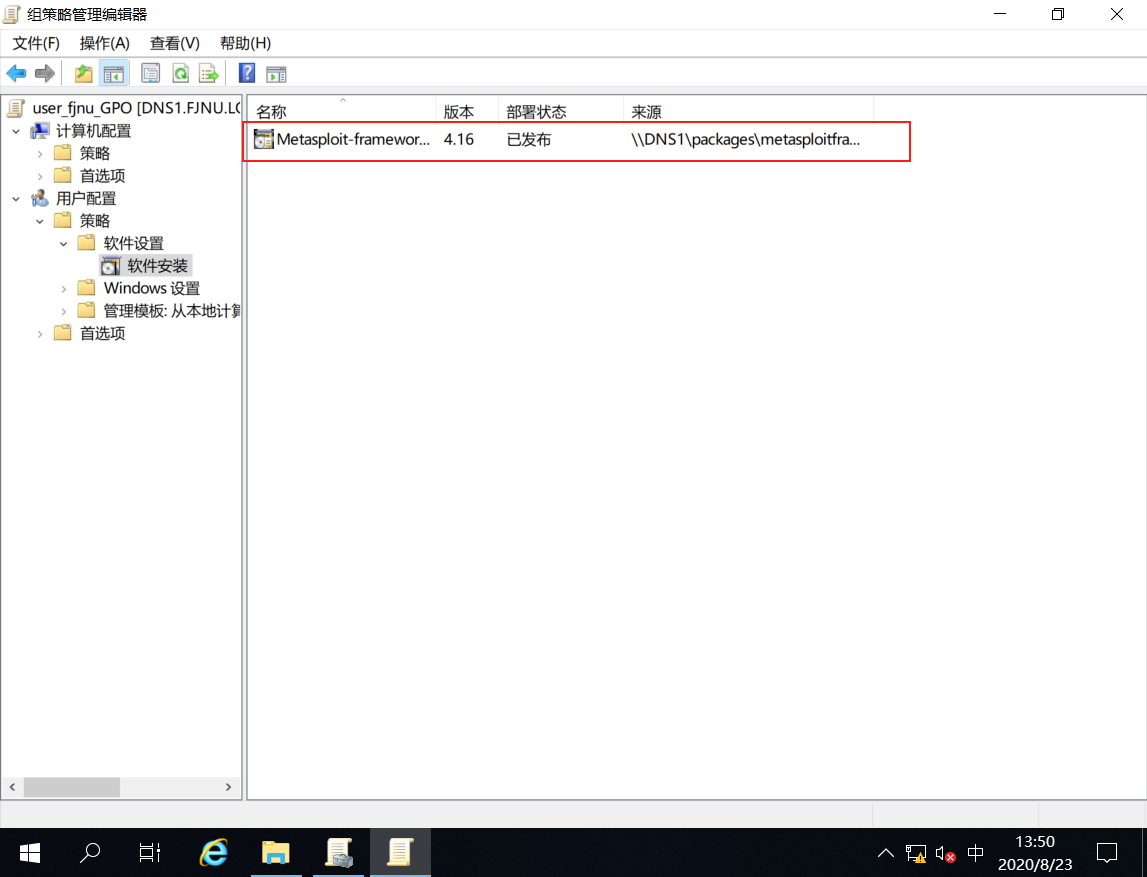Select the user_fjnu_GPO root node
The height and width of the screenshot is (877, 1147).
(x=136, y=108)
